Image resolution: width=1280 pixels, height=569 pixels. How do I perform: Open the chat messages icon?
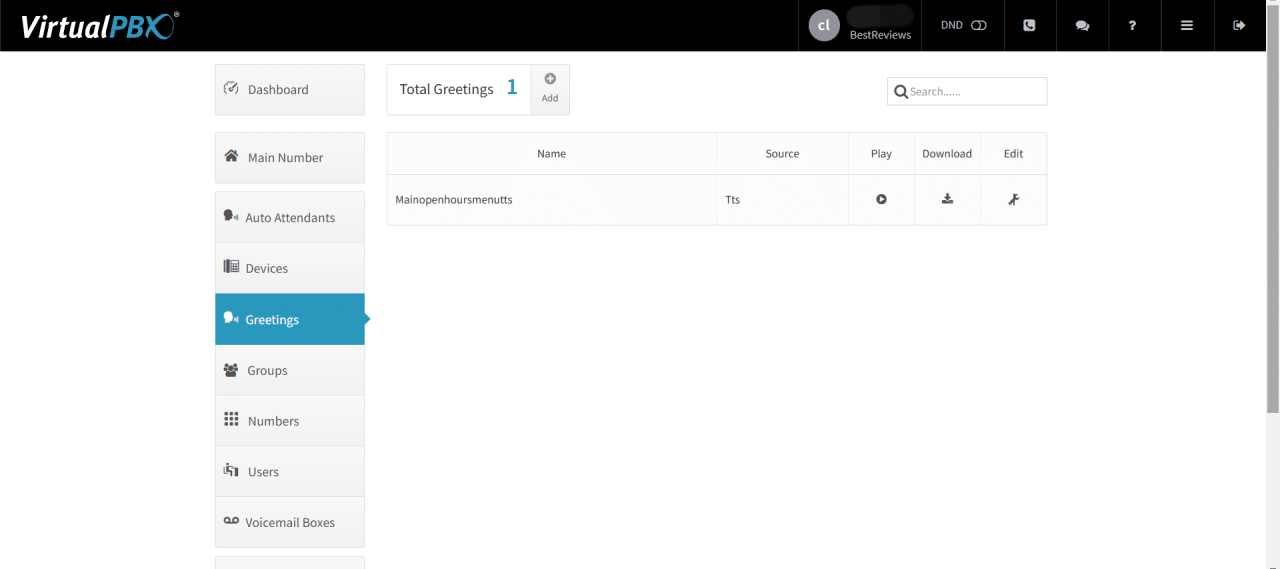[1082, 25]
